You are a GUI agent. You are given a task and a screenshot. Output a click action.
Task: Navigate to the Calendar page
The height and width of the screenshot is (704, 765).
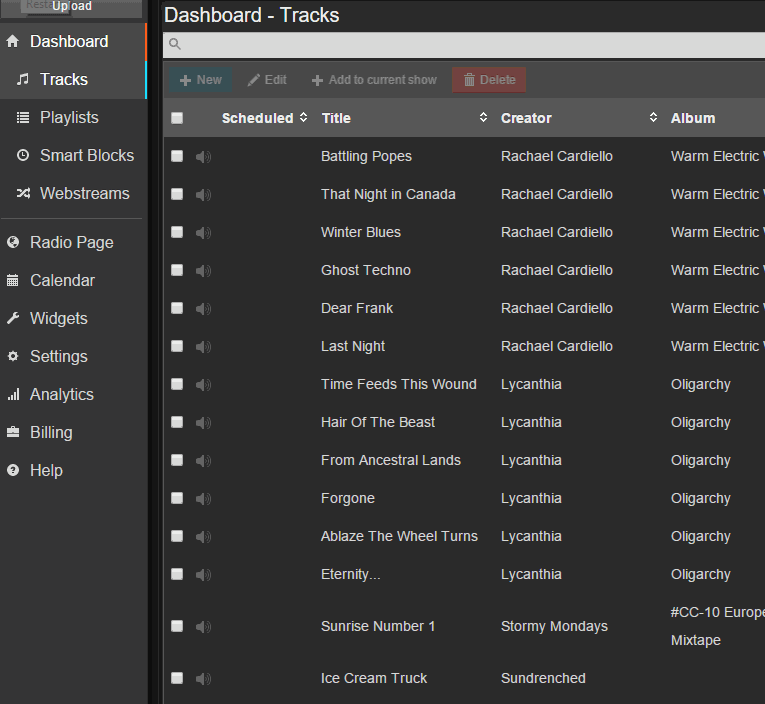[73, 281]
